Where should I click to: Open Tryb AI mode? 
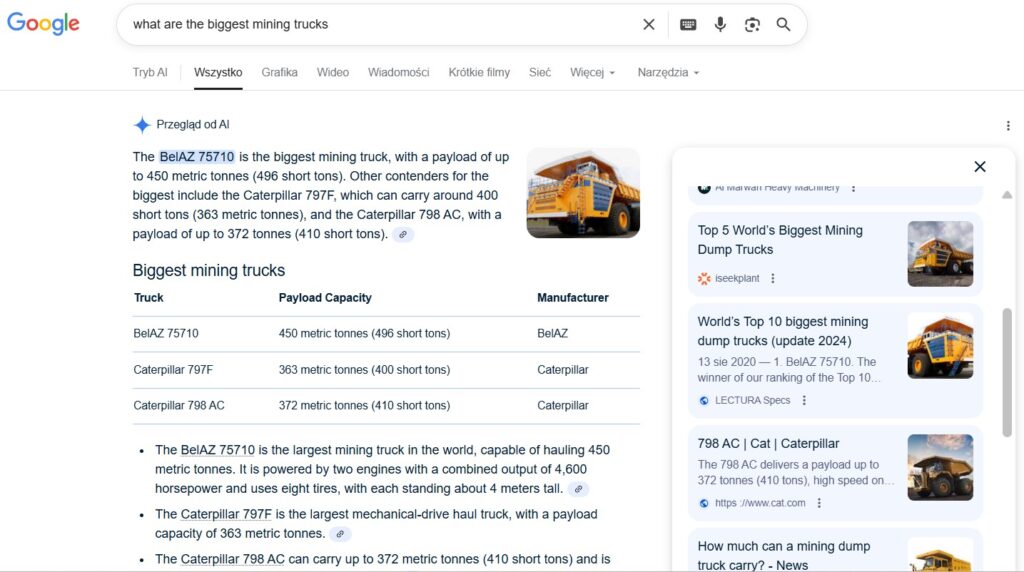[x=150, y=72]
